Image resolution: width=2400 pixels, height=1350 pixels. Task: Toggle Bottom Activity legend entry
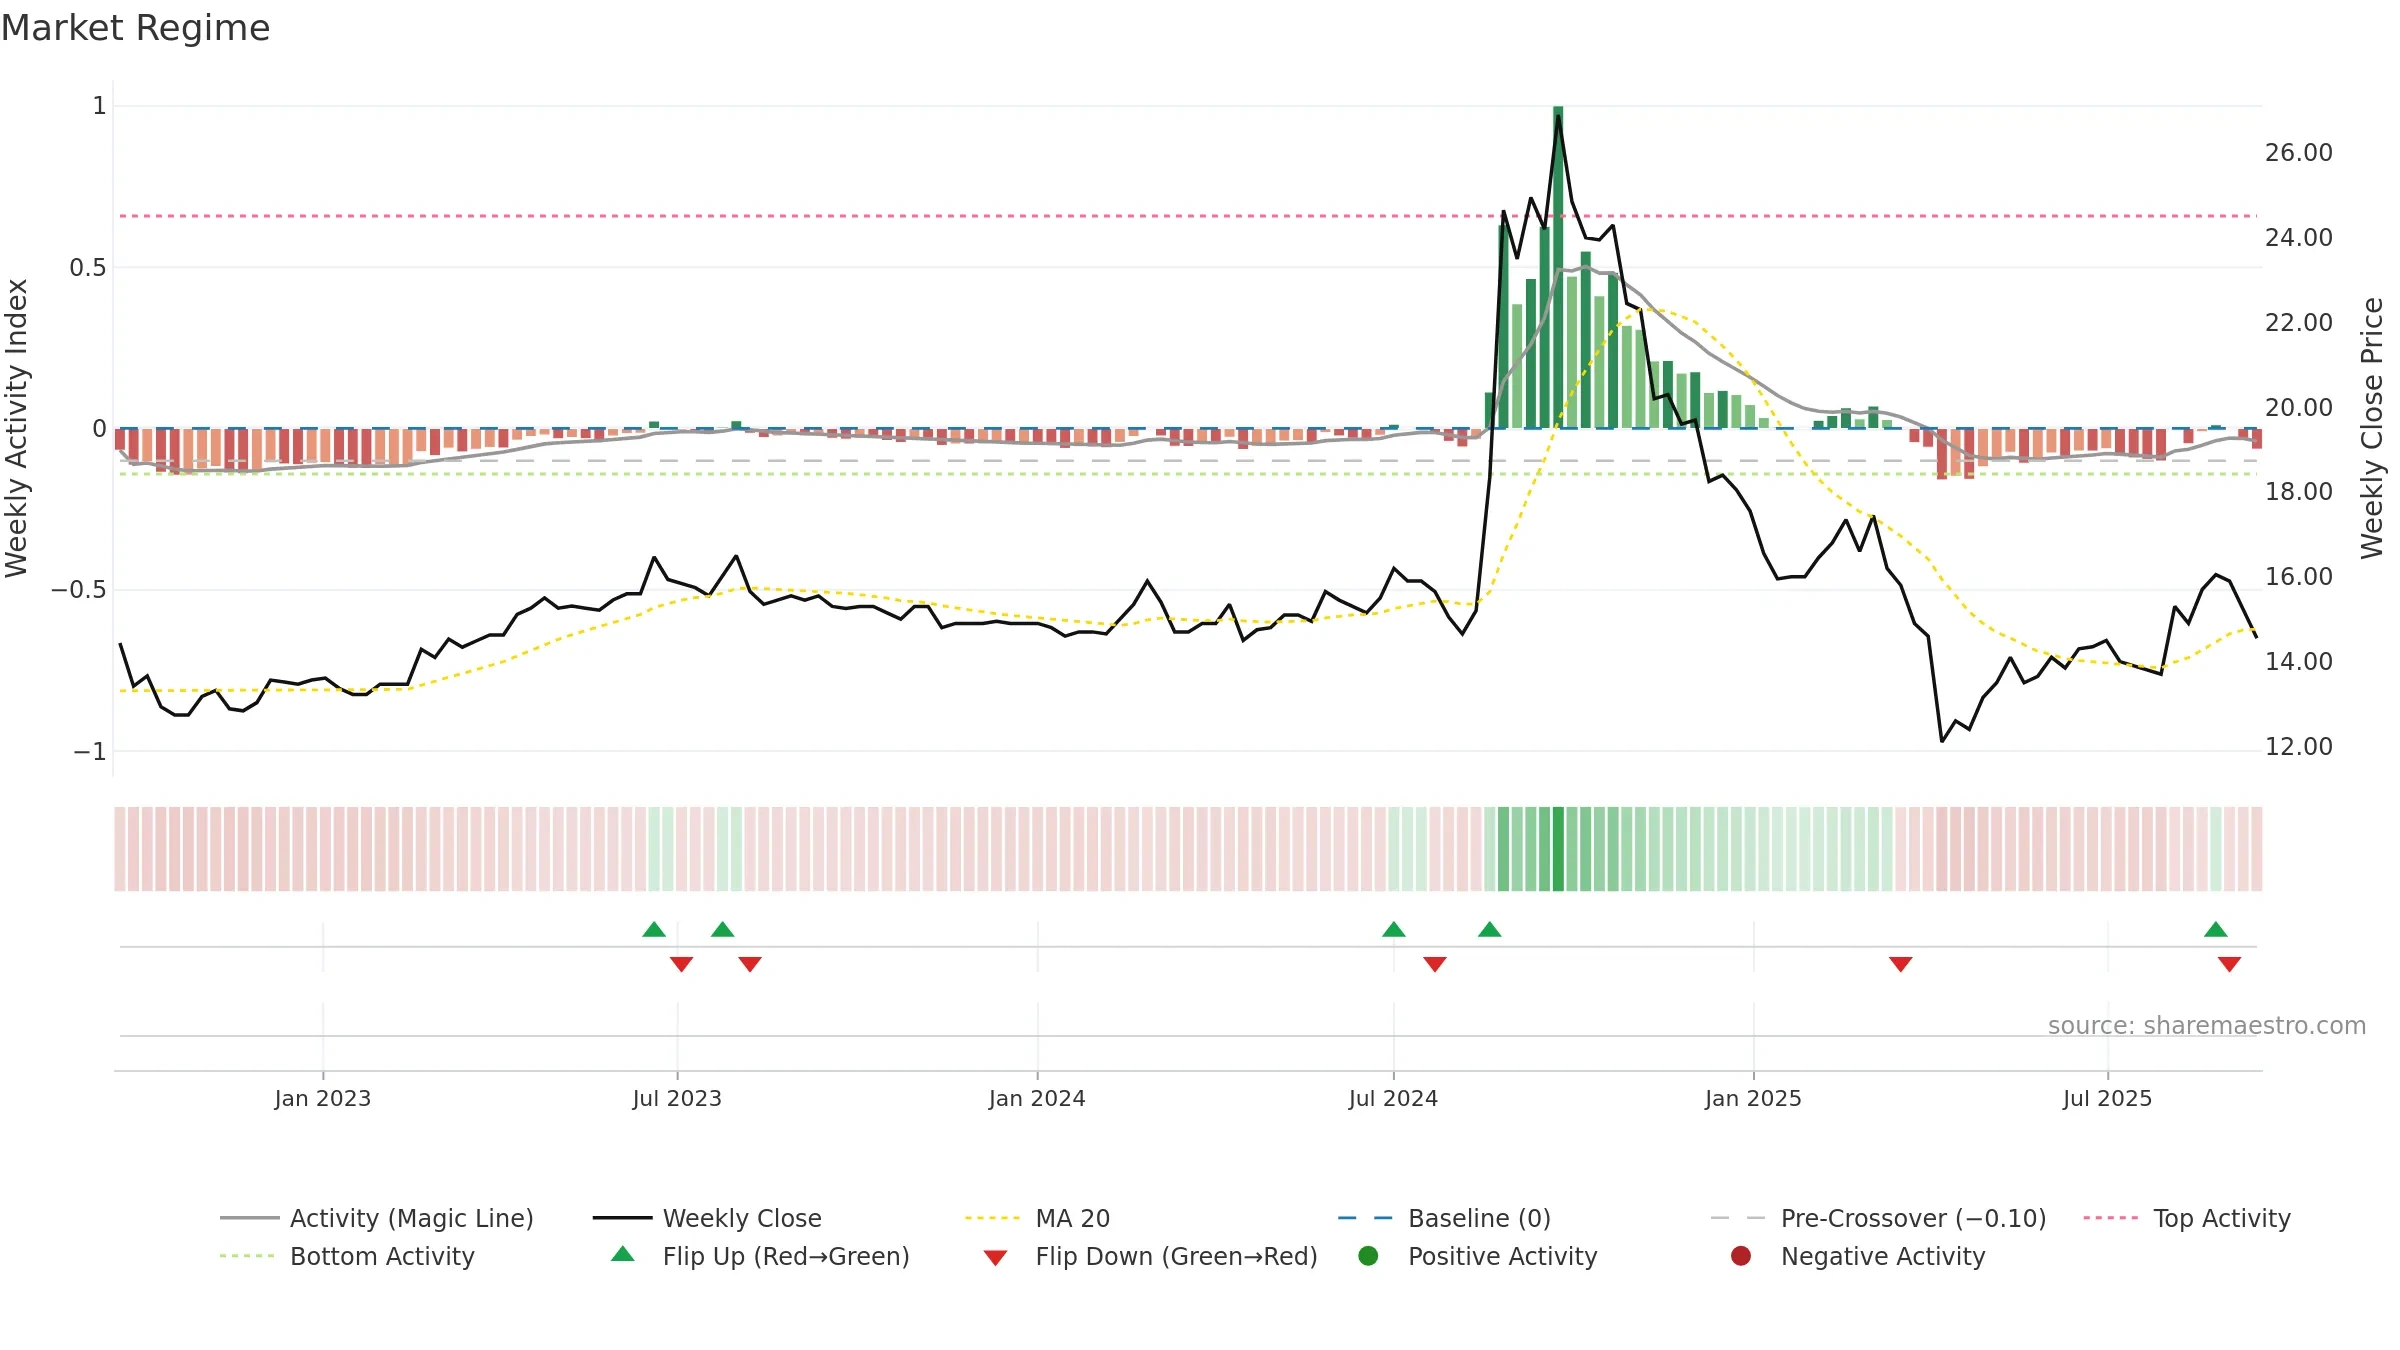coord(347,1256)
